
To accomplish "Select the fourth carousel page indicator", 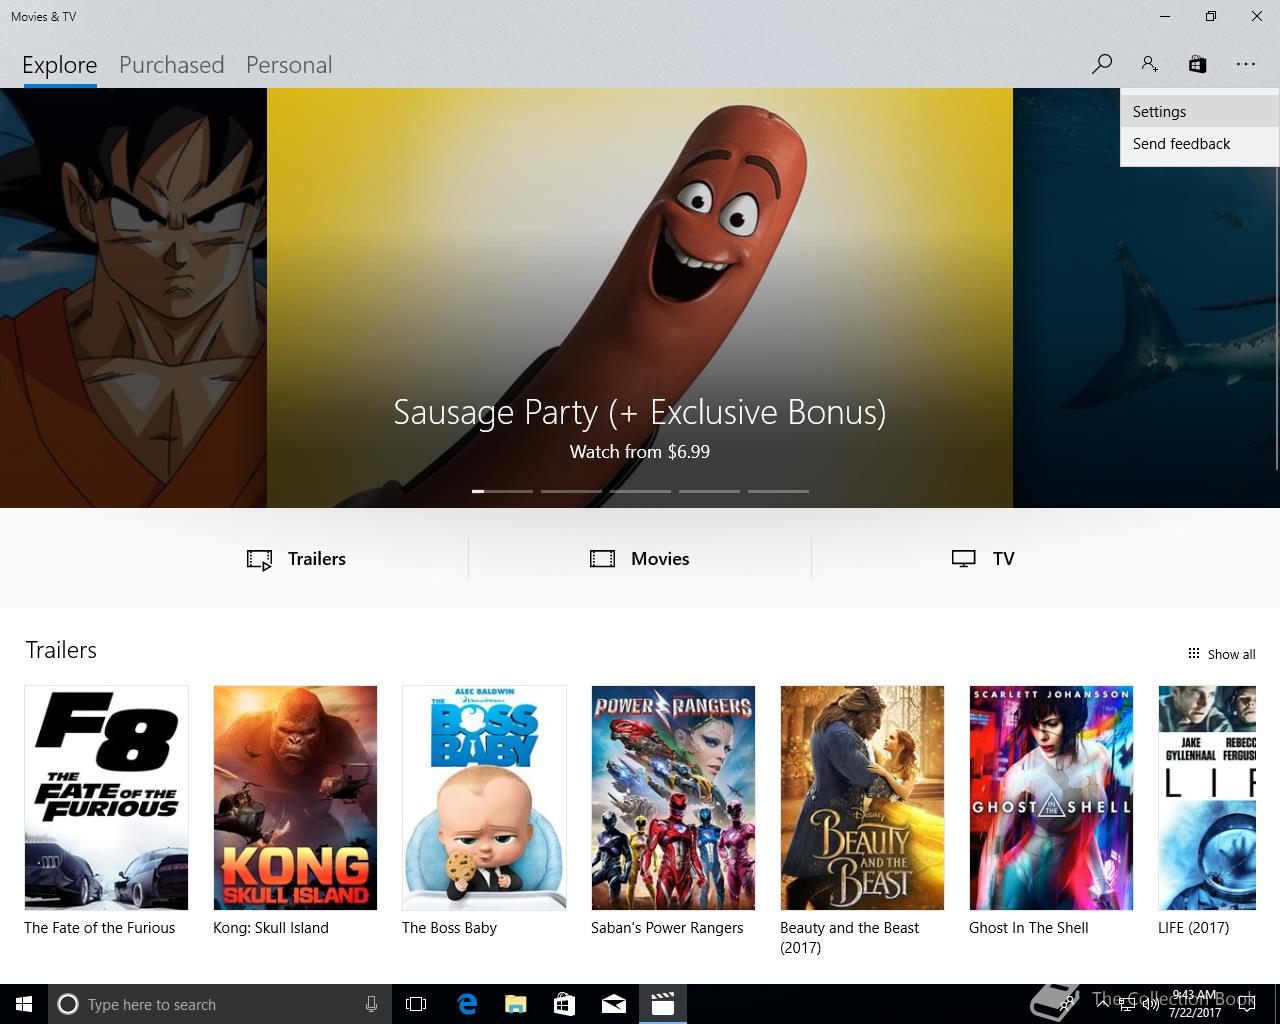I will (x=709, y=491).
